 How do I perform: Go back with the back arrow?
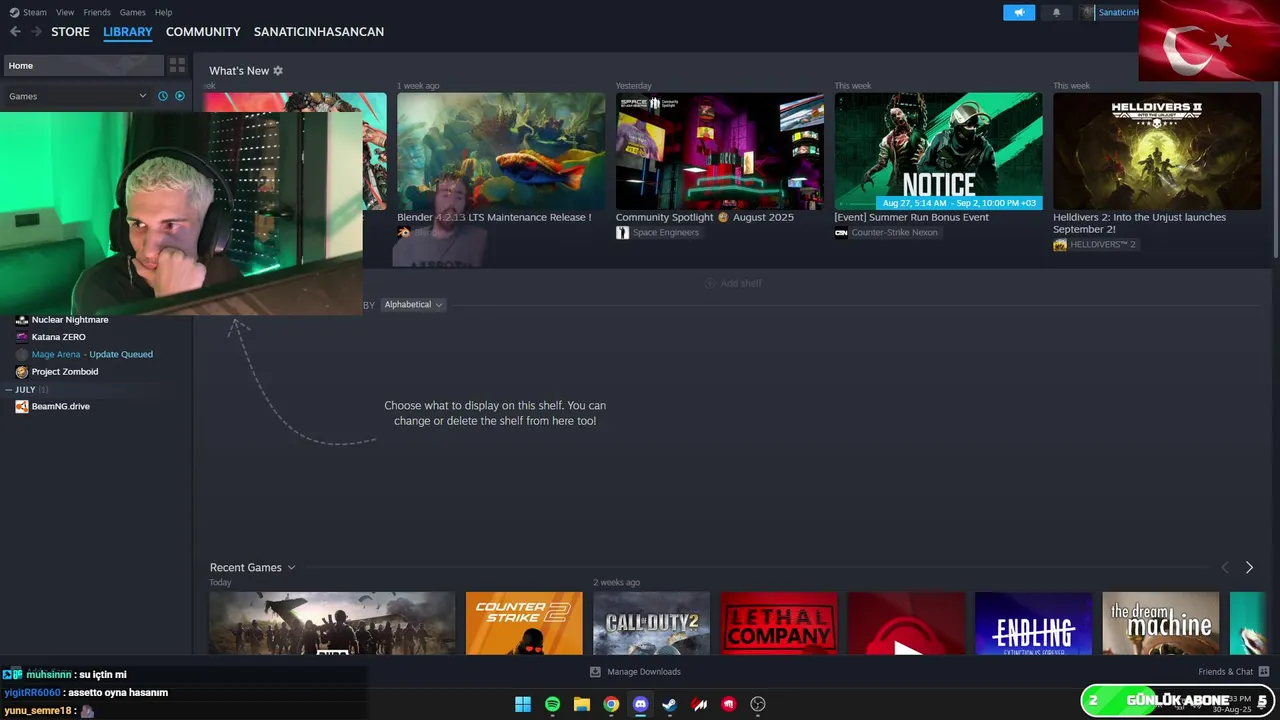(x=15, y=32)
